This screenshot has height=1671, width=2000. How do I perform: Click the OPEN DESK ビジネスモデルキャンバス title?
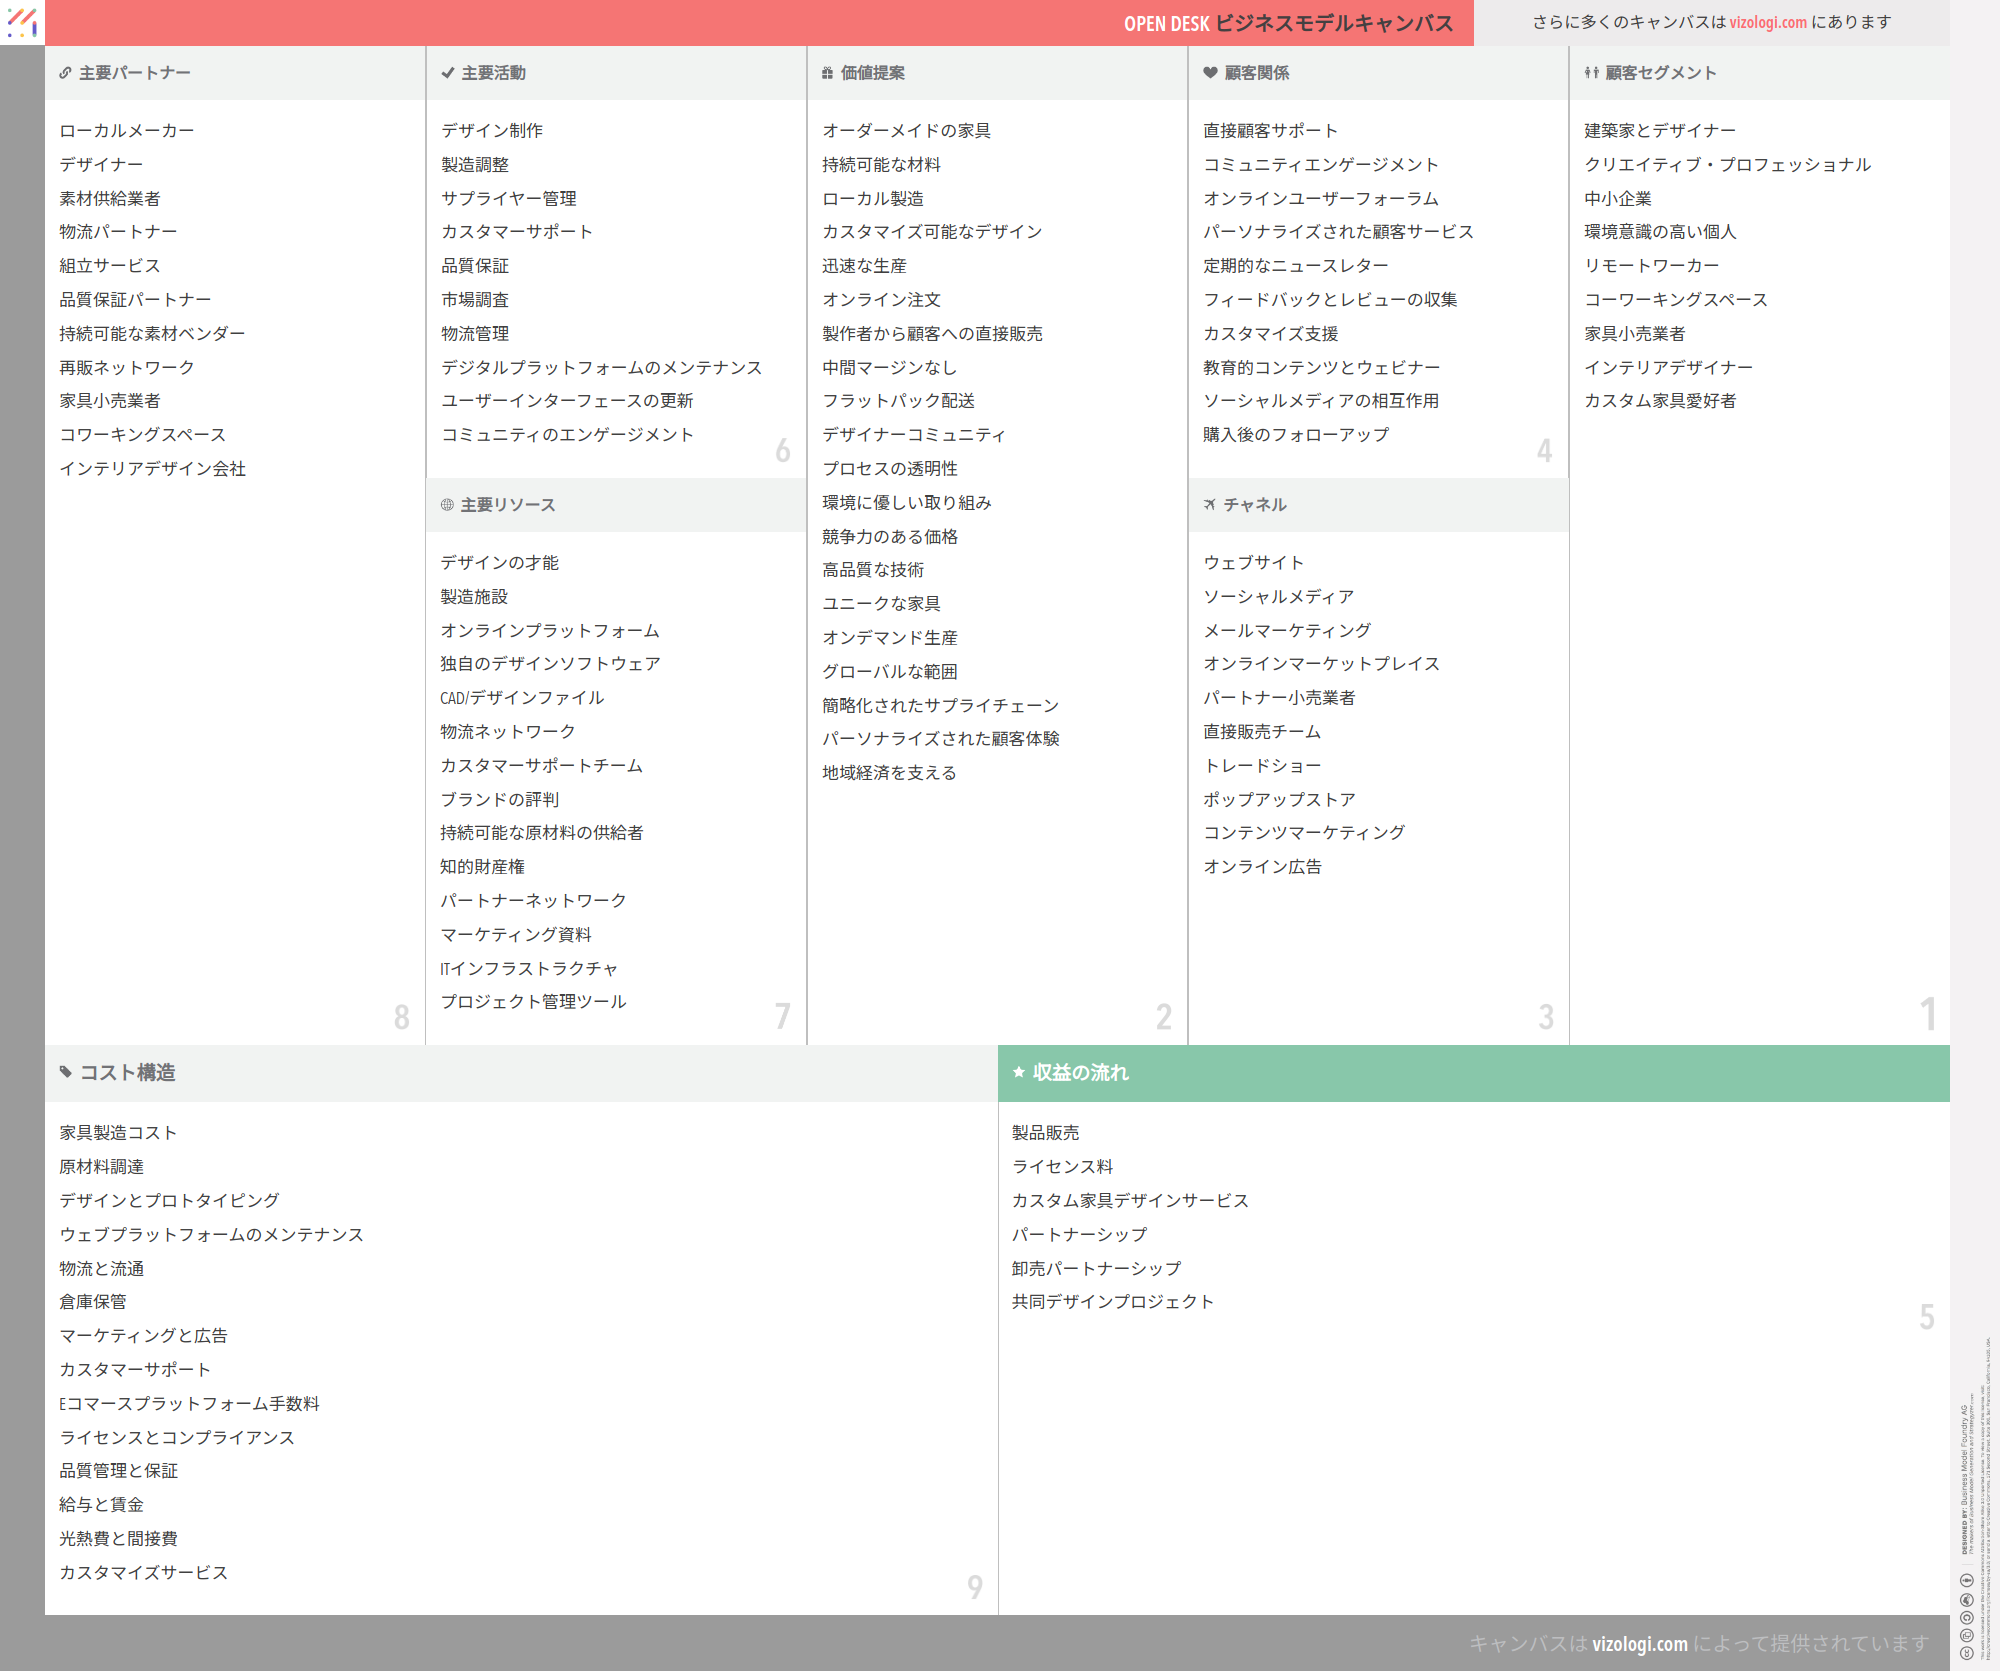tap(1288, 23)
